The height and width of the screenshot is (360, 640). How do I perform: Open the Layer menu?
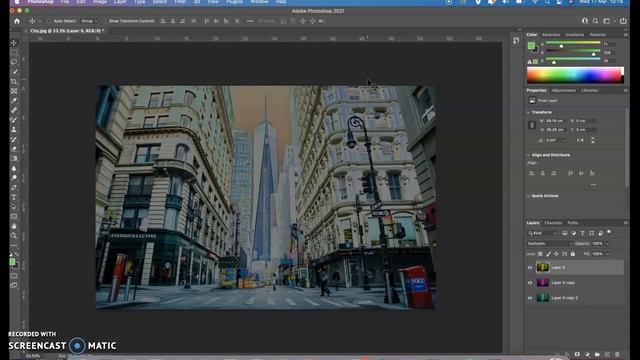click(x=120, y=2)
